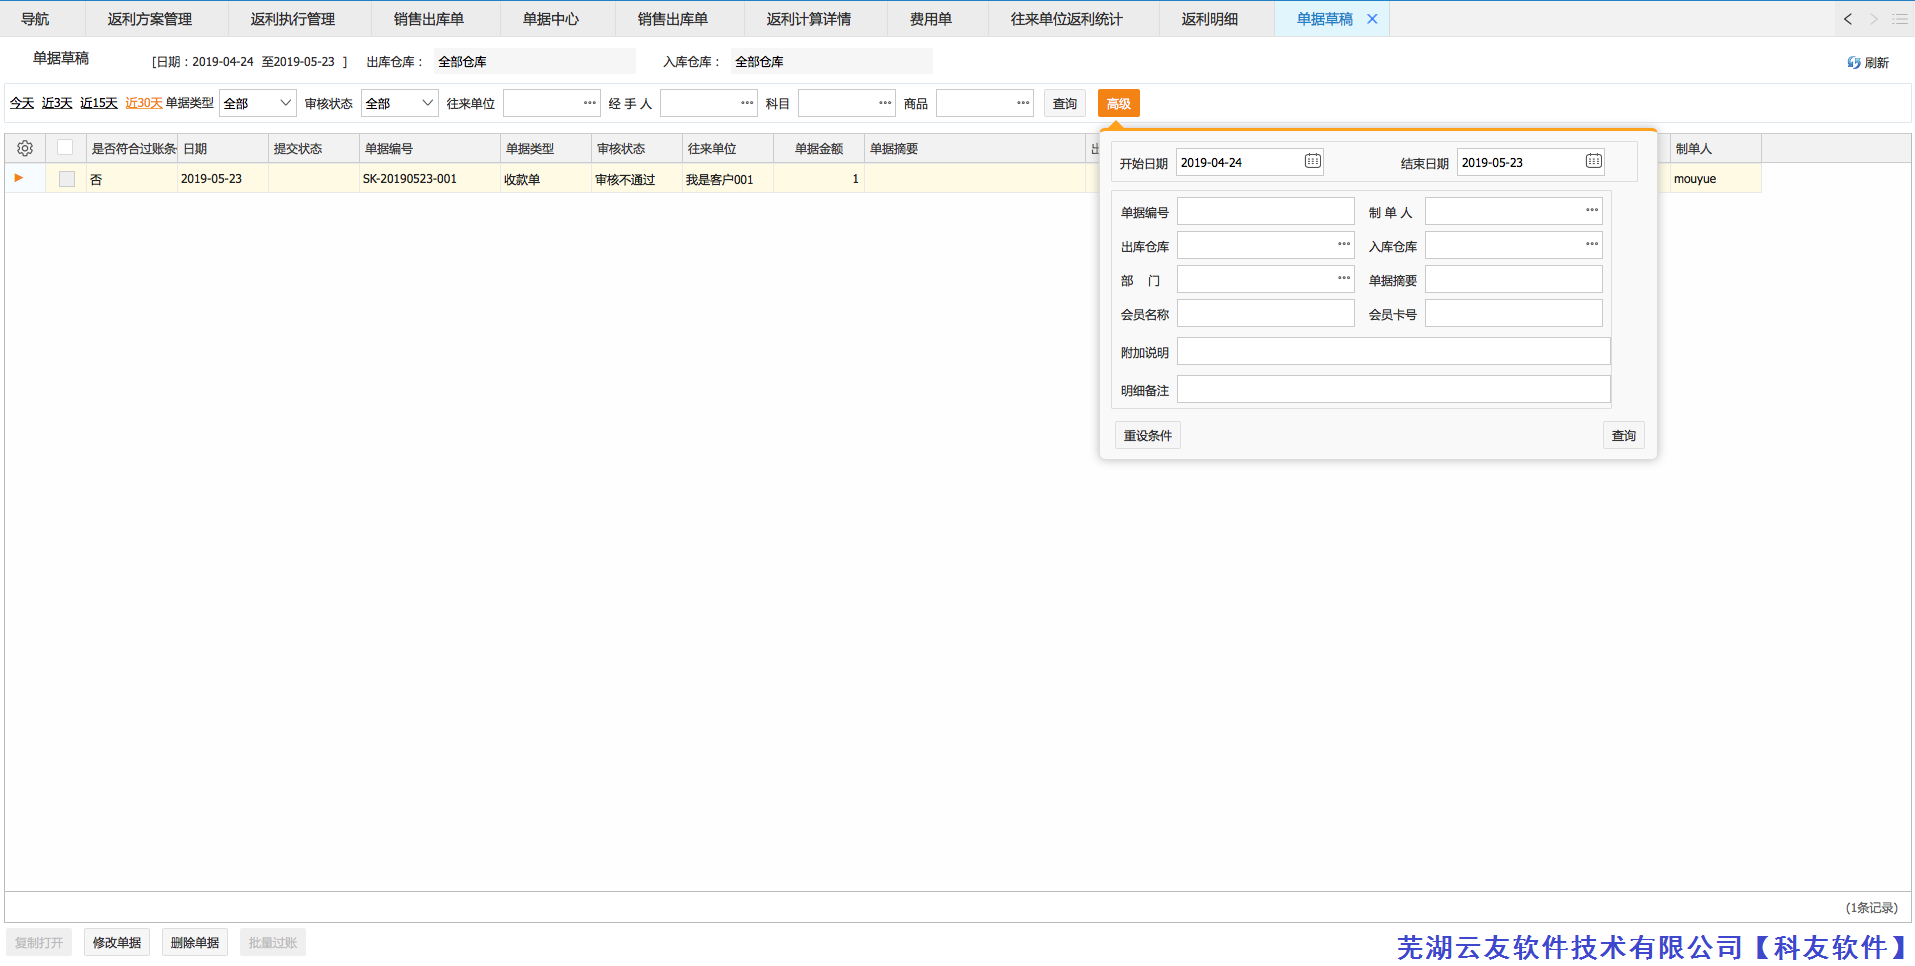This screenshot has width=1915, height=966.
Task: Switch to the 导航 tab
Action: point(35,19)
